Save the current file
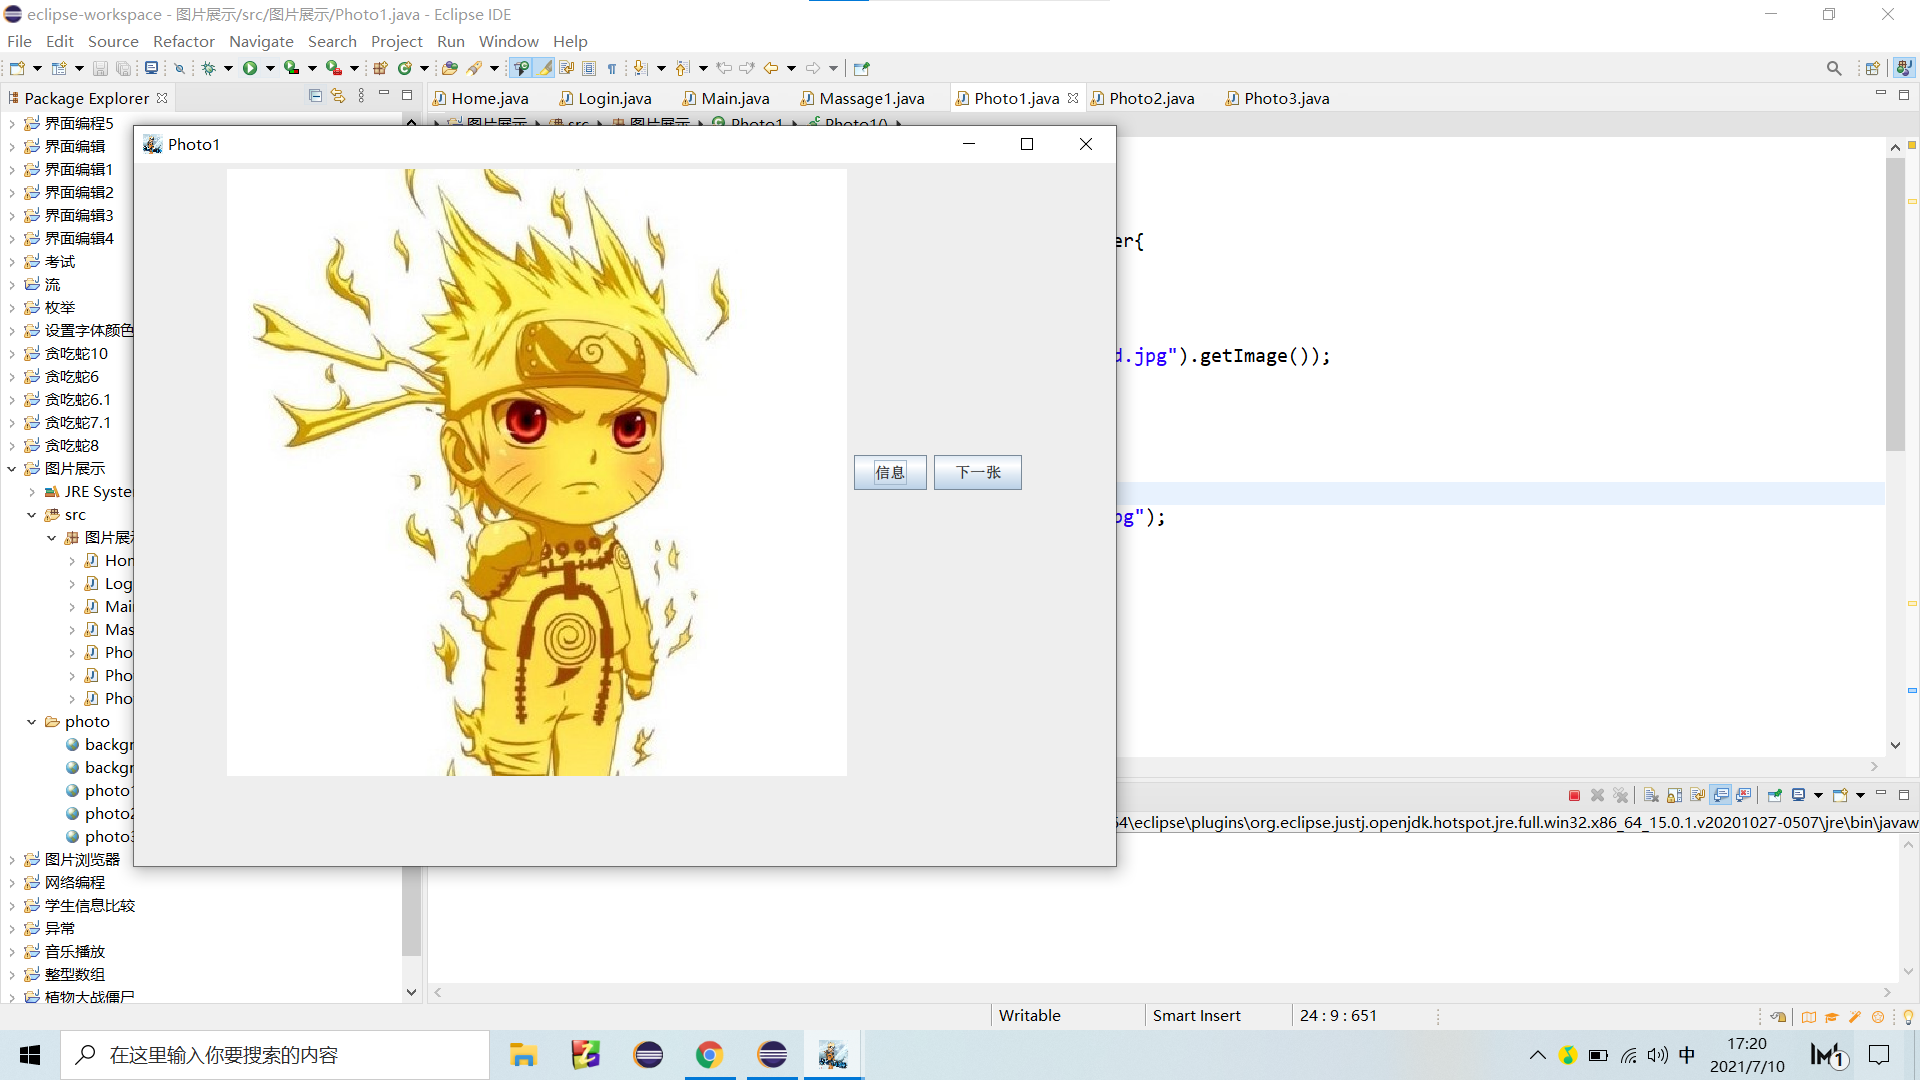Image resolution: width=1920 pixels, height=1080 pixels. (x=100, y=67)
